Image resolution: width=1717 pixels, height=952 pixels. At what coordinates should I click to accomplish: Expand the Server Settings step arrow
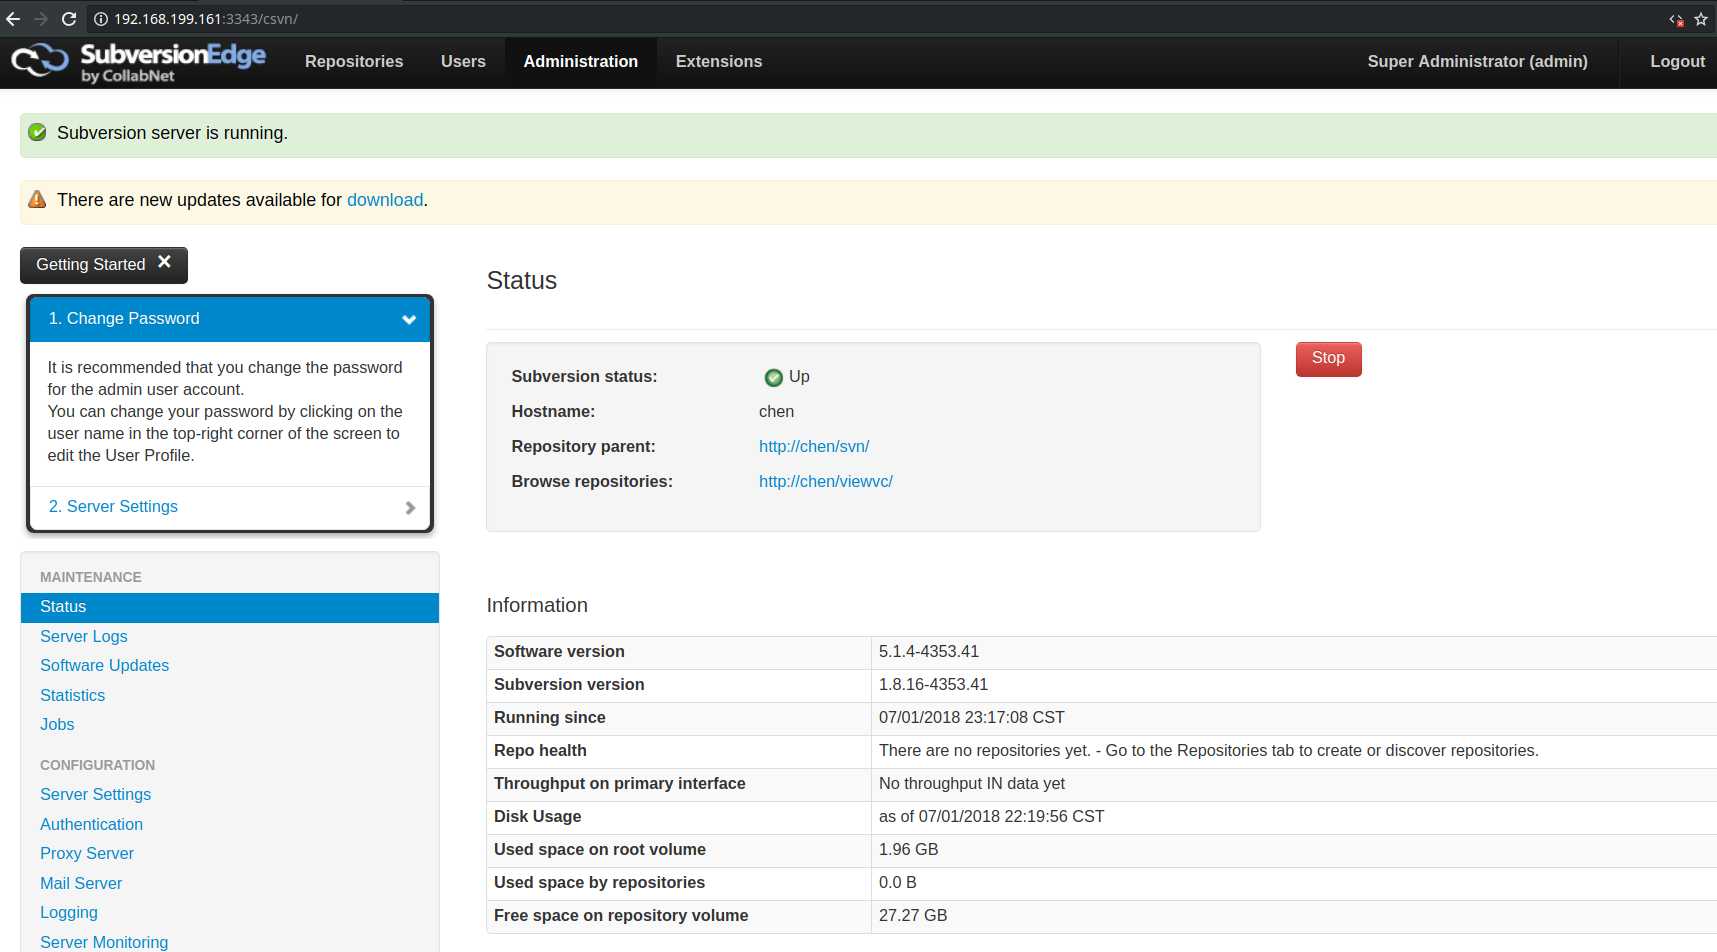pyautogui.click(x=410, y=507)
